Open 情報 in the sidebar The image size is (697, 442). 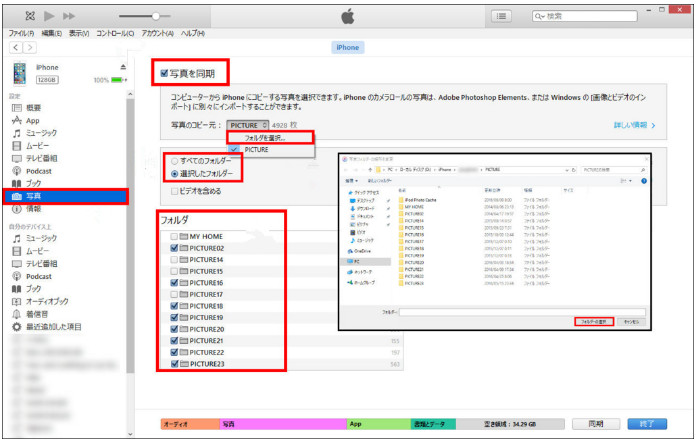[33, 209]
